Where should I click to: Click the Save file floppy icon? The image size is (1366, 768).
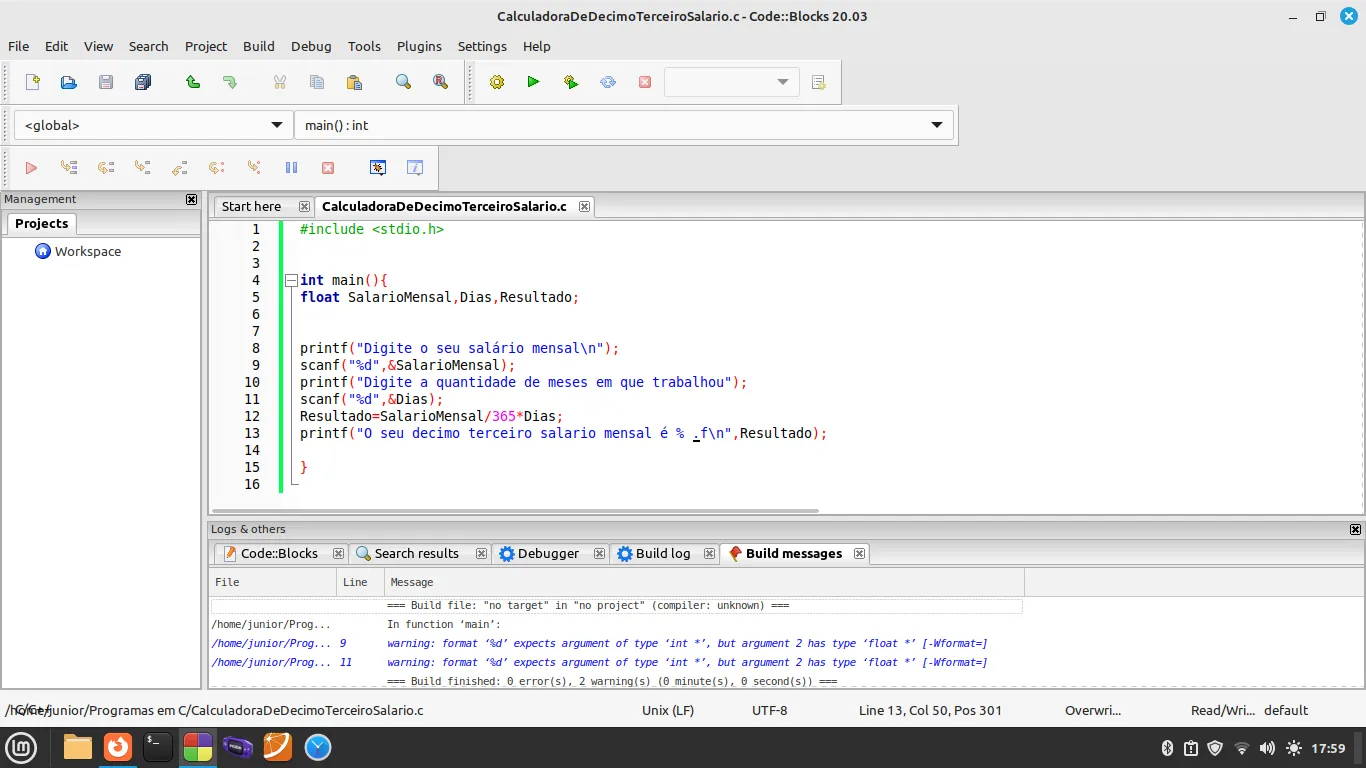[106, 82]
